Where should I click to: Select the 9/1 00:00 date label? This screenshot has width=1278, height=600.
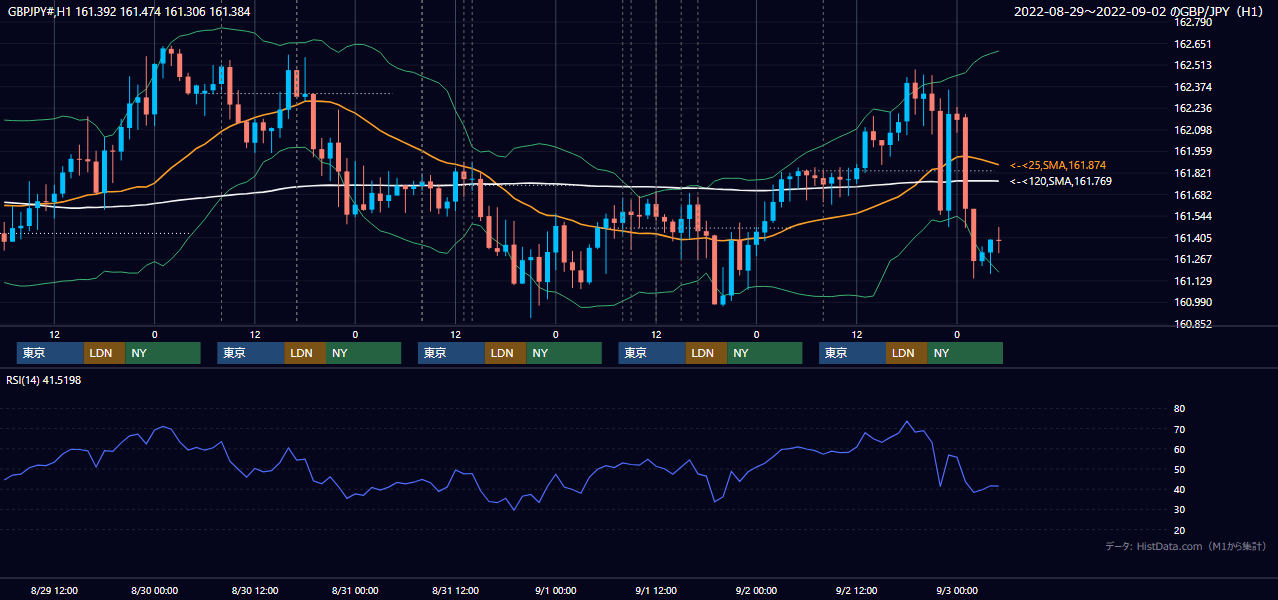click(x=556, y=590)
